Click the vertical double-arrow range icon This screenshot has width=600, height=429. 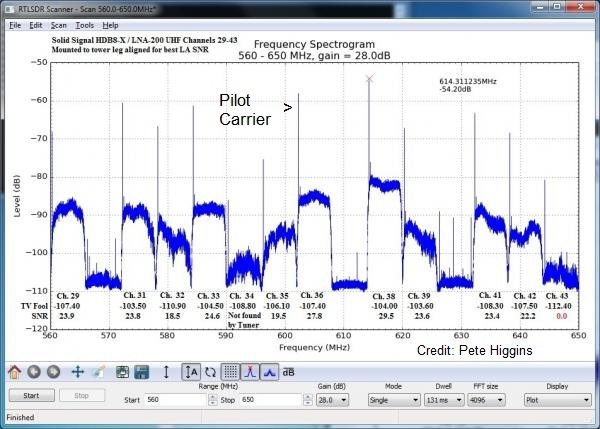point(166,371)
